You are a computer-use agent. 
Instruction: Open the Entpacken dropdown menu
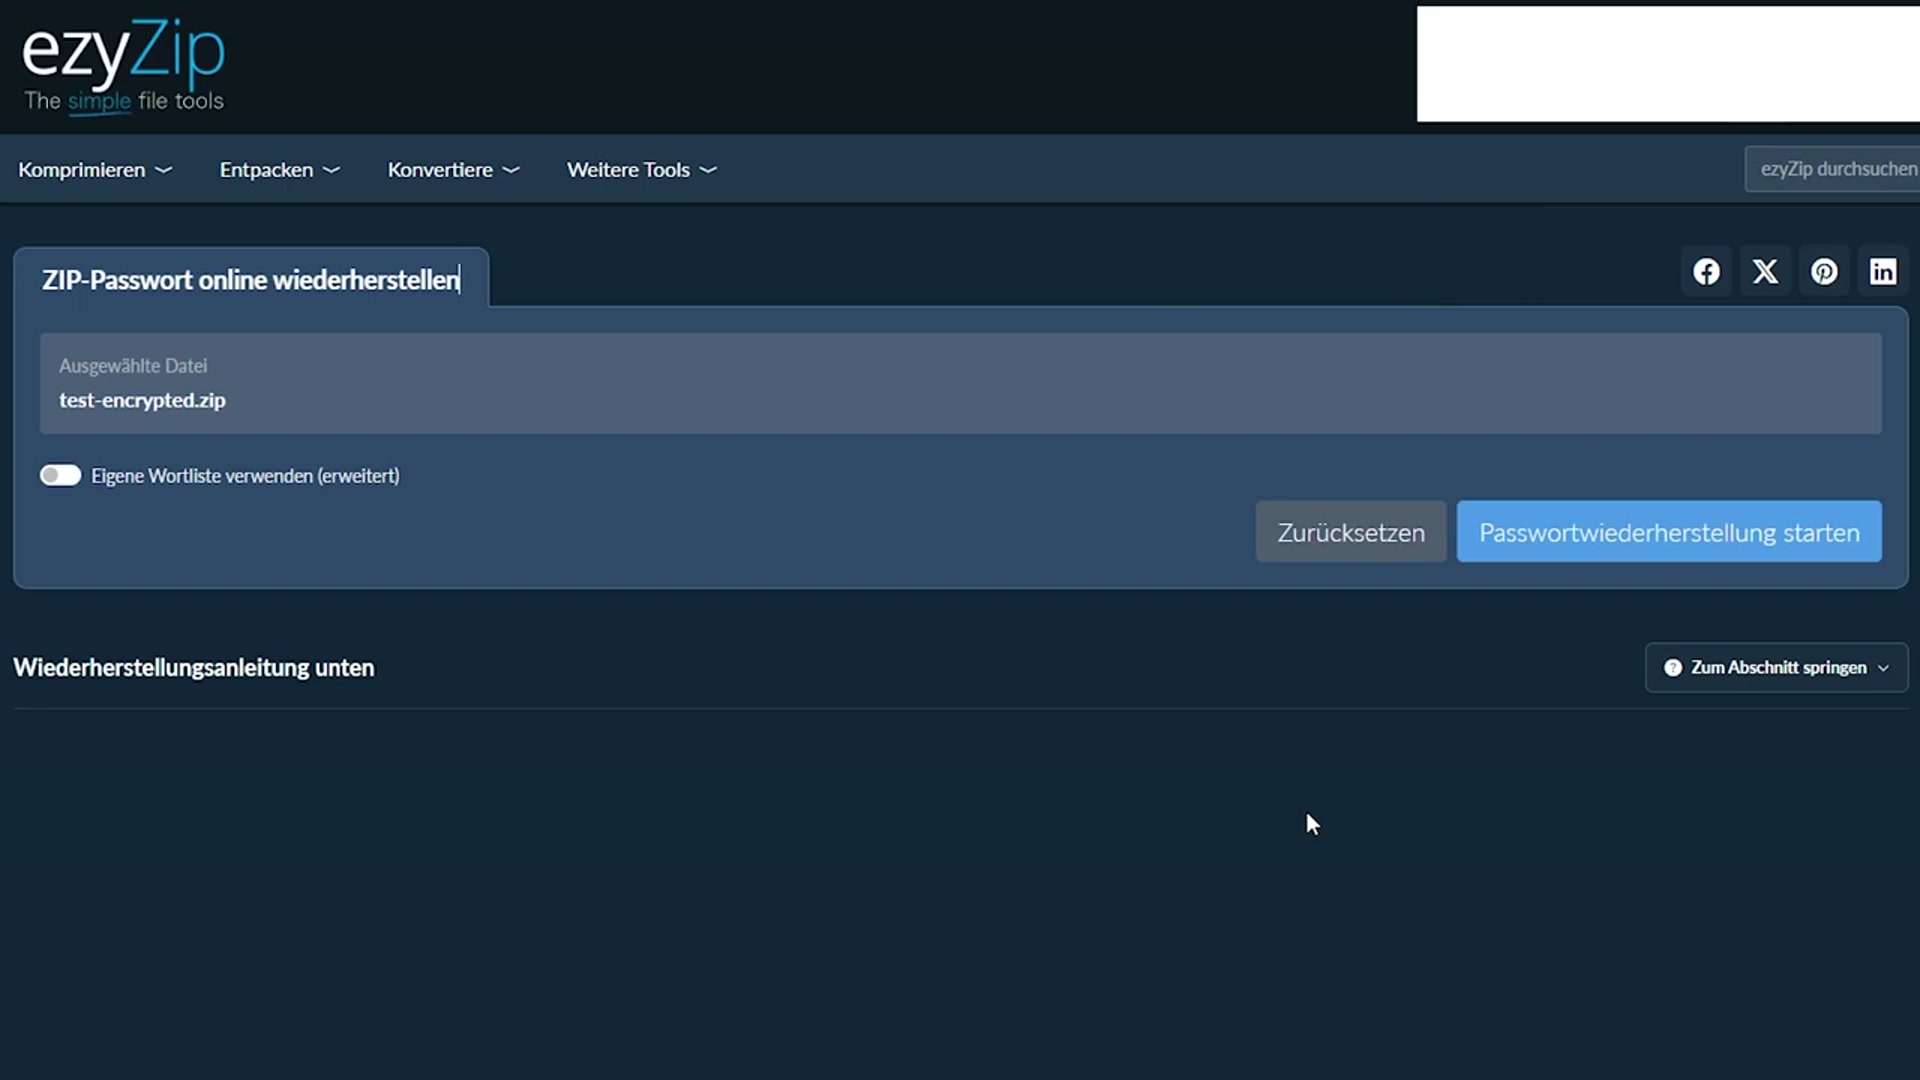coord(280,170)
